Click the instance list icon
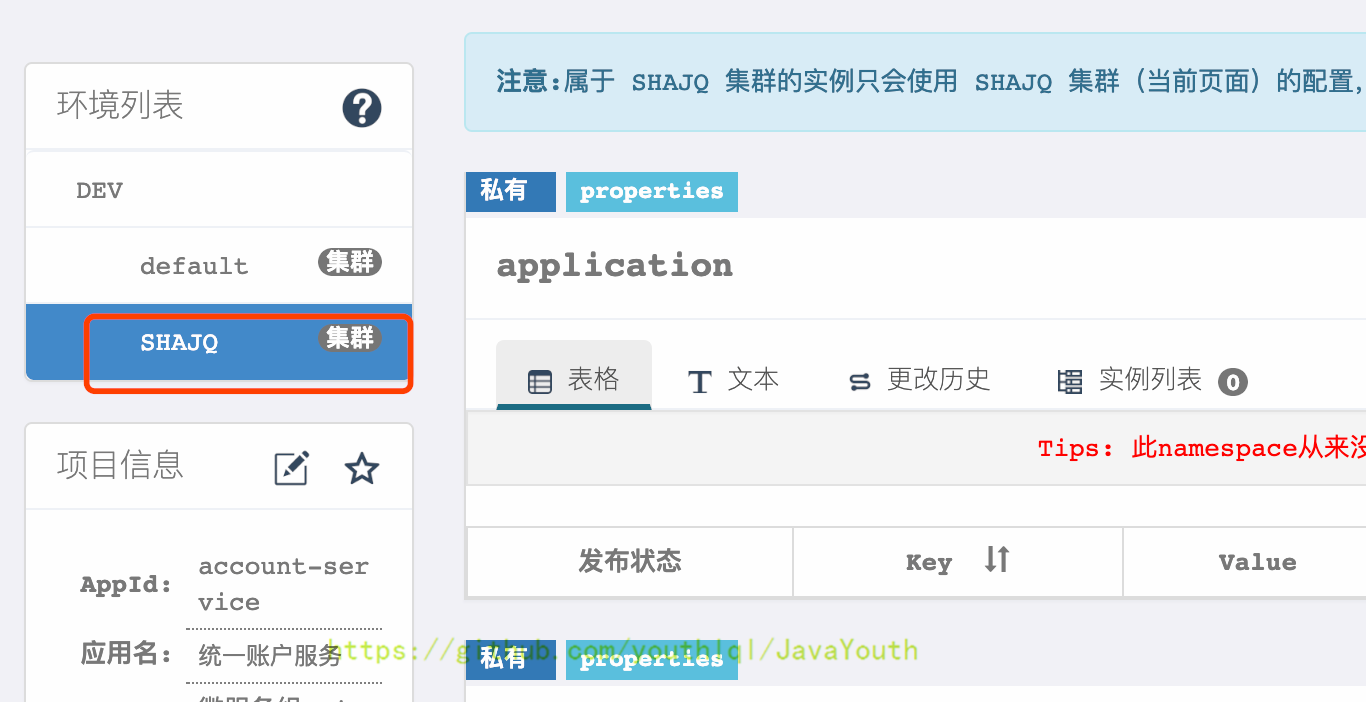 tap(1070, 382)
